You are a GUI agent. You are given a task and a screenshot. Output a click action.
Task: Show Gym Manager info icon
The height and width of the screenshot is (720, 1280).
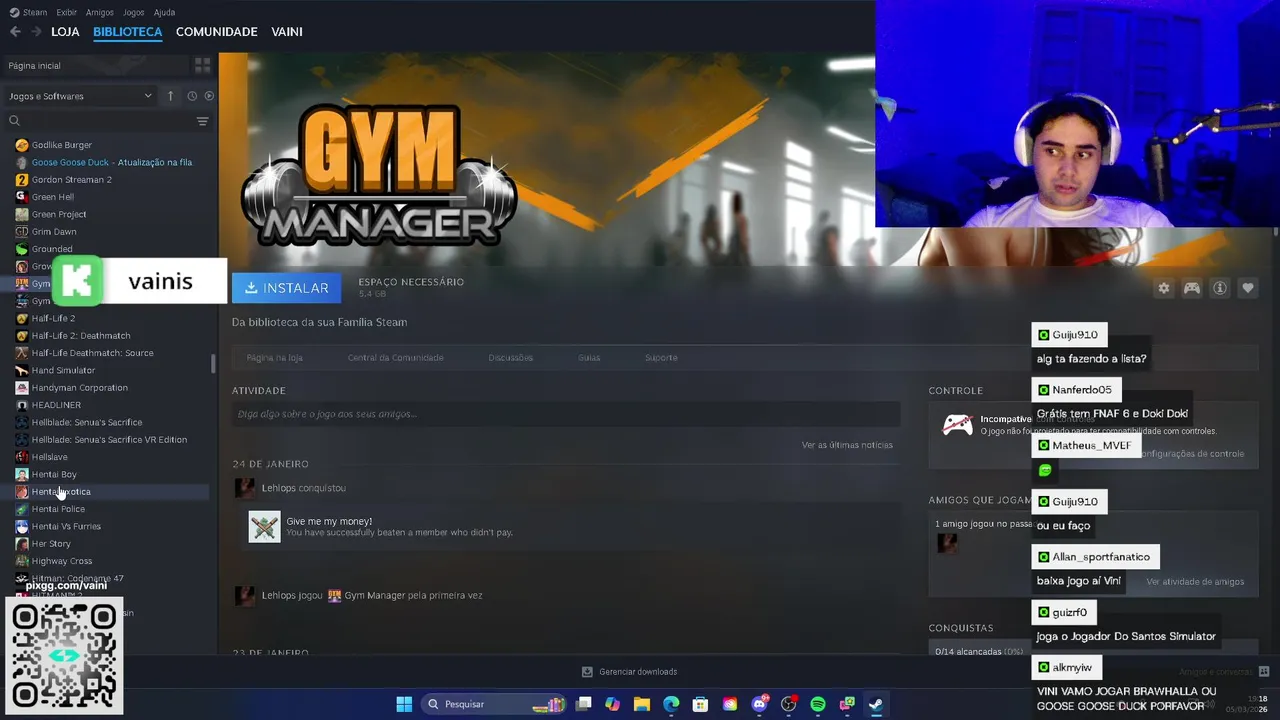pos(1220,288)
